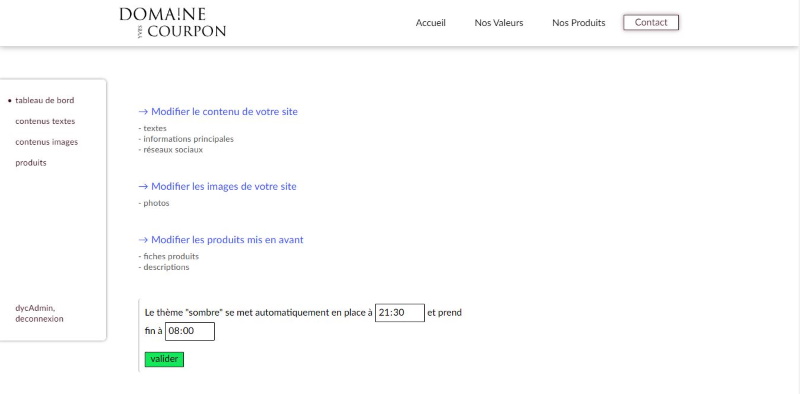
Task: Open produits in sidebar
Action: (31, 163)
